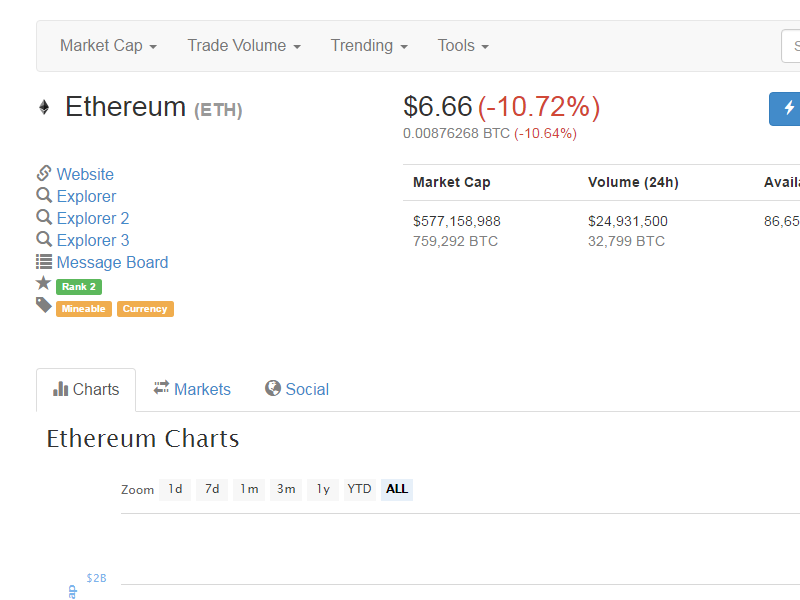Click the exchange arrows icon beside Markets

pos(161,388)
